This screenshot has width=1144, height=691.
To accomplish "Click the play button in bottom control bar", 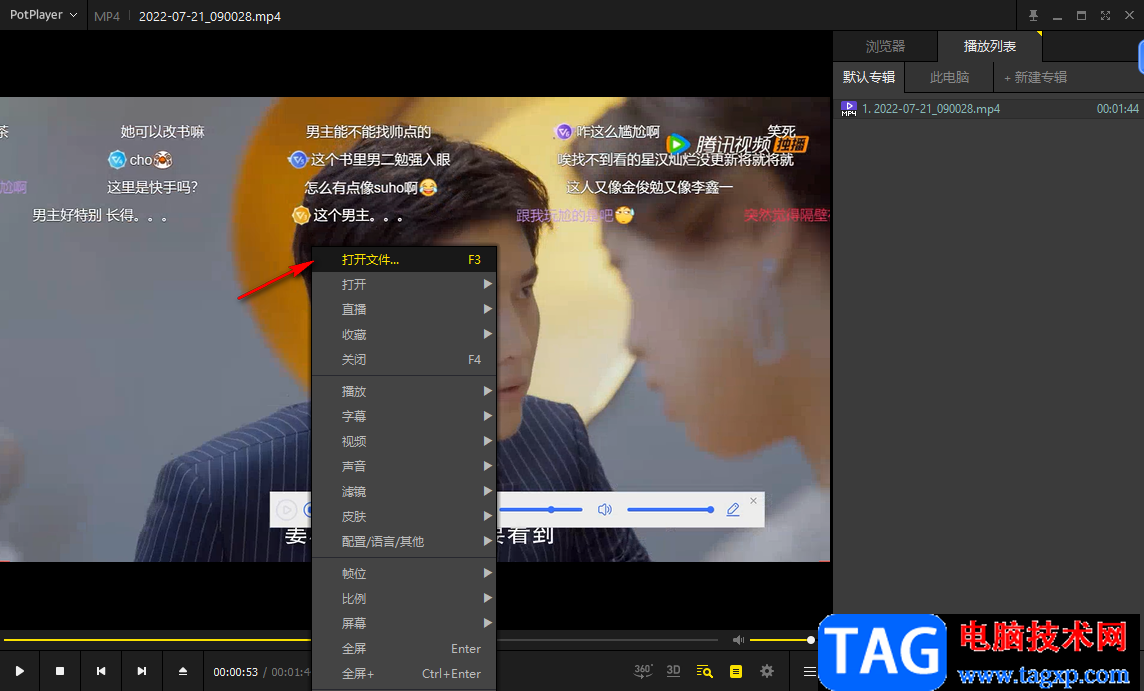I will point(20,671).
